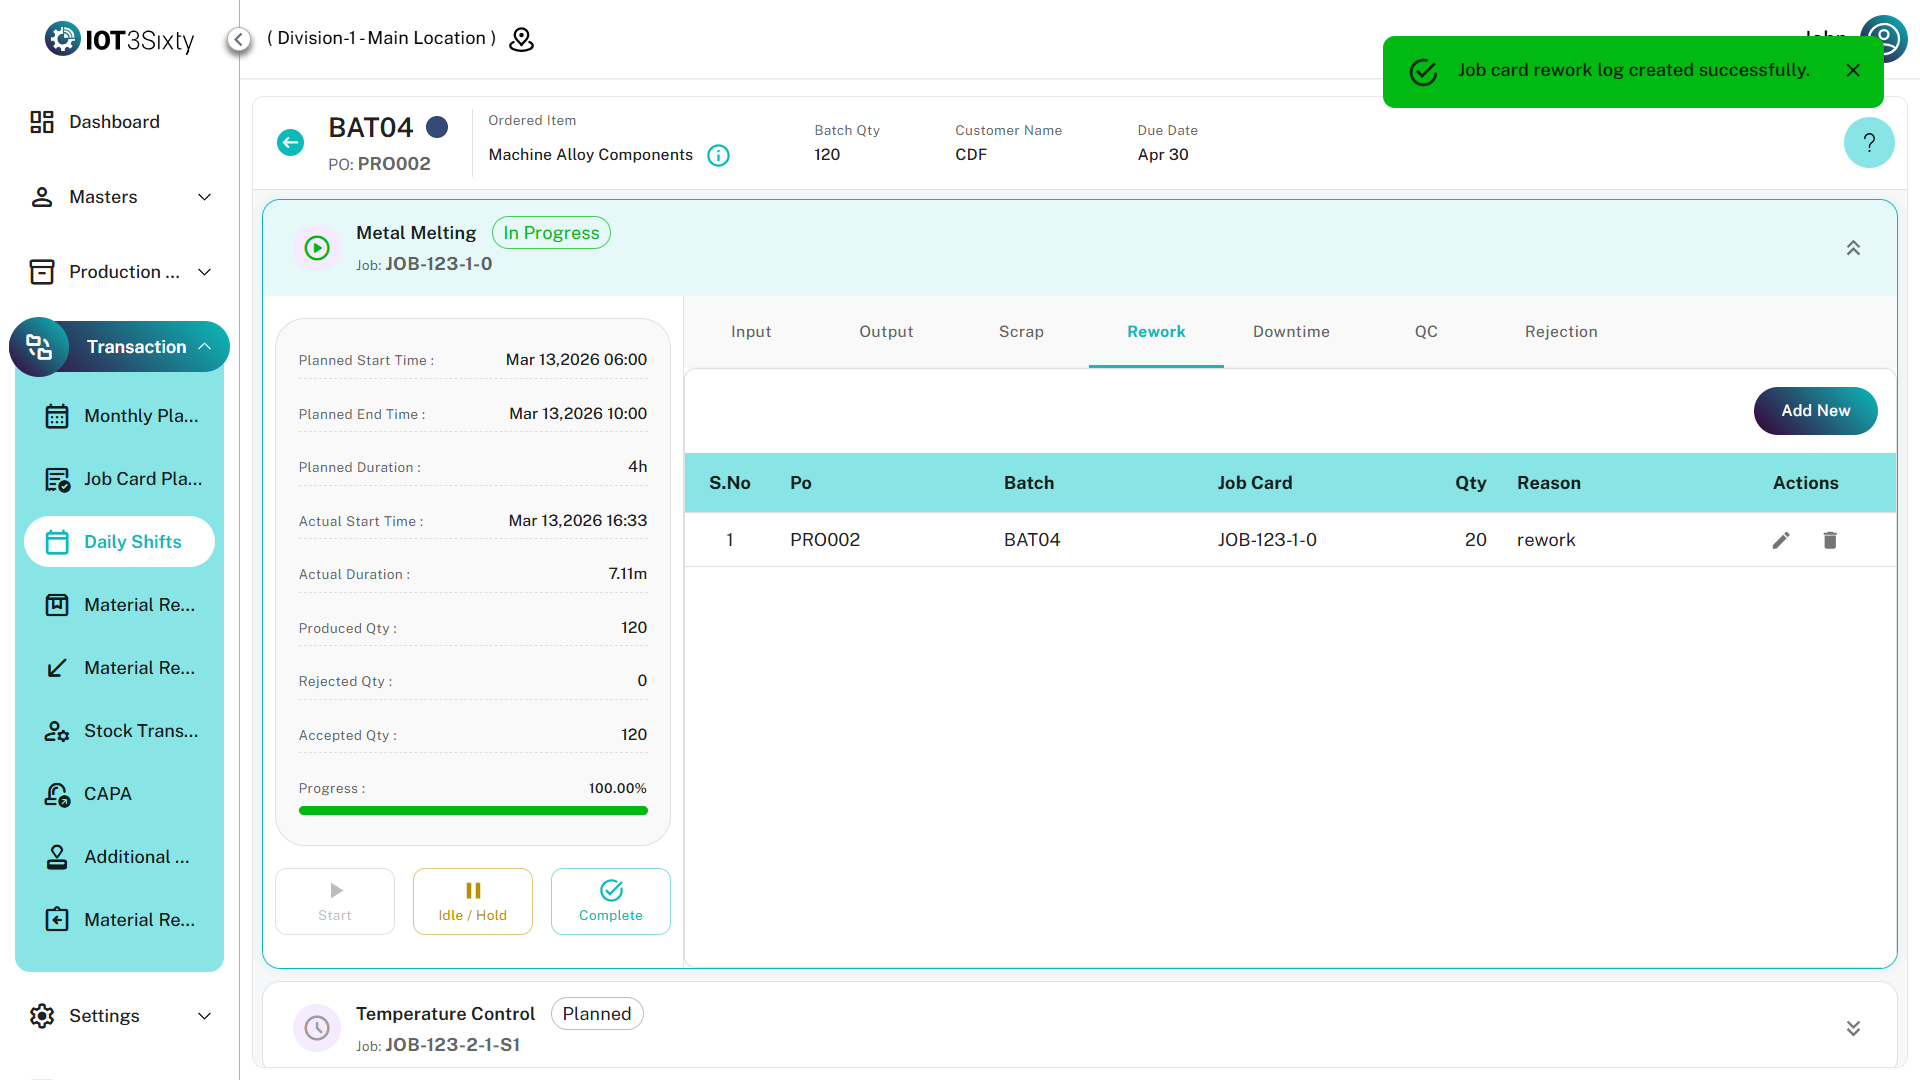Open the CAPA sidebar item
The image size is (1920, 1080).
click(108, 794)
